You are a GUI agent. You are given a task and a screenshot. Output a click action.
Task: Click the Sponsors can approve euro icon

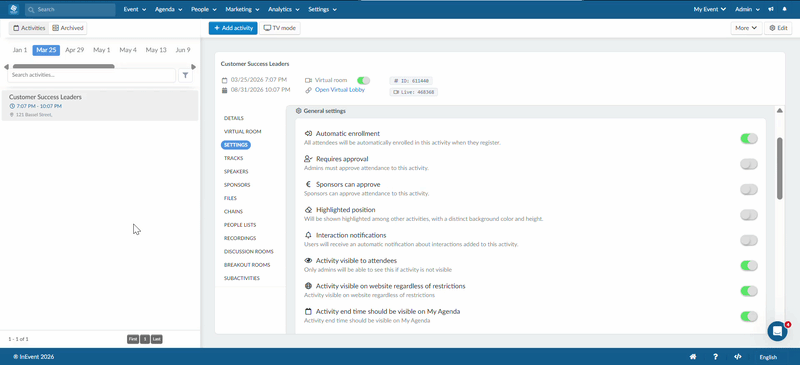308,184
